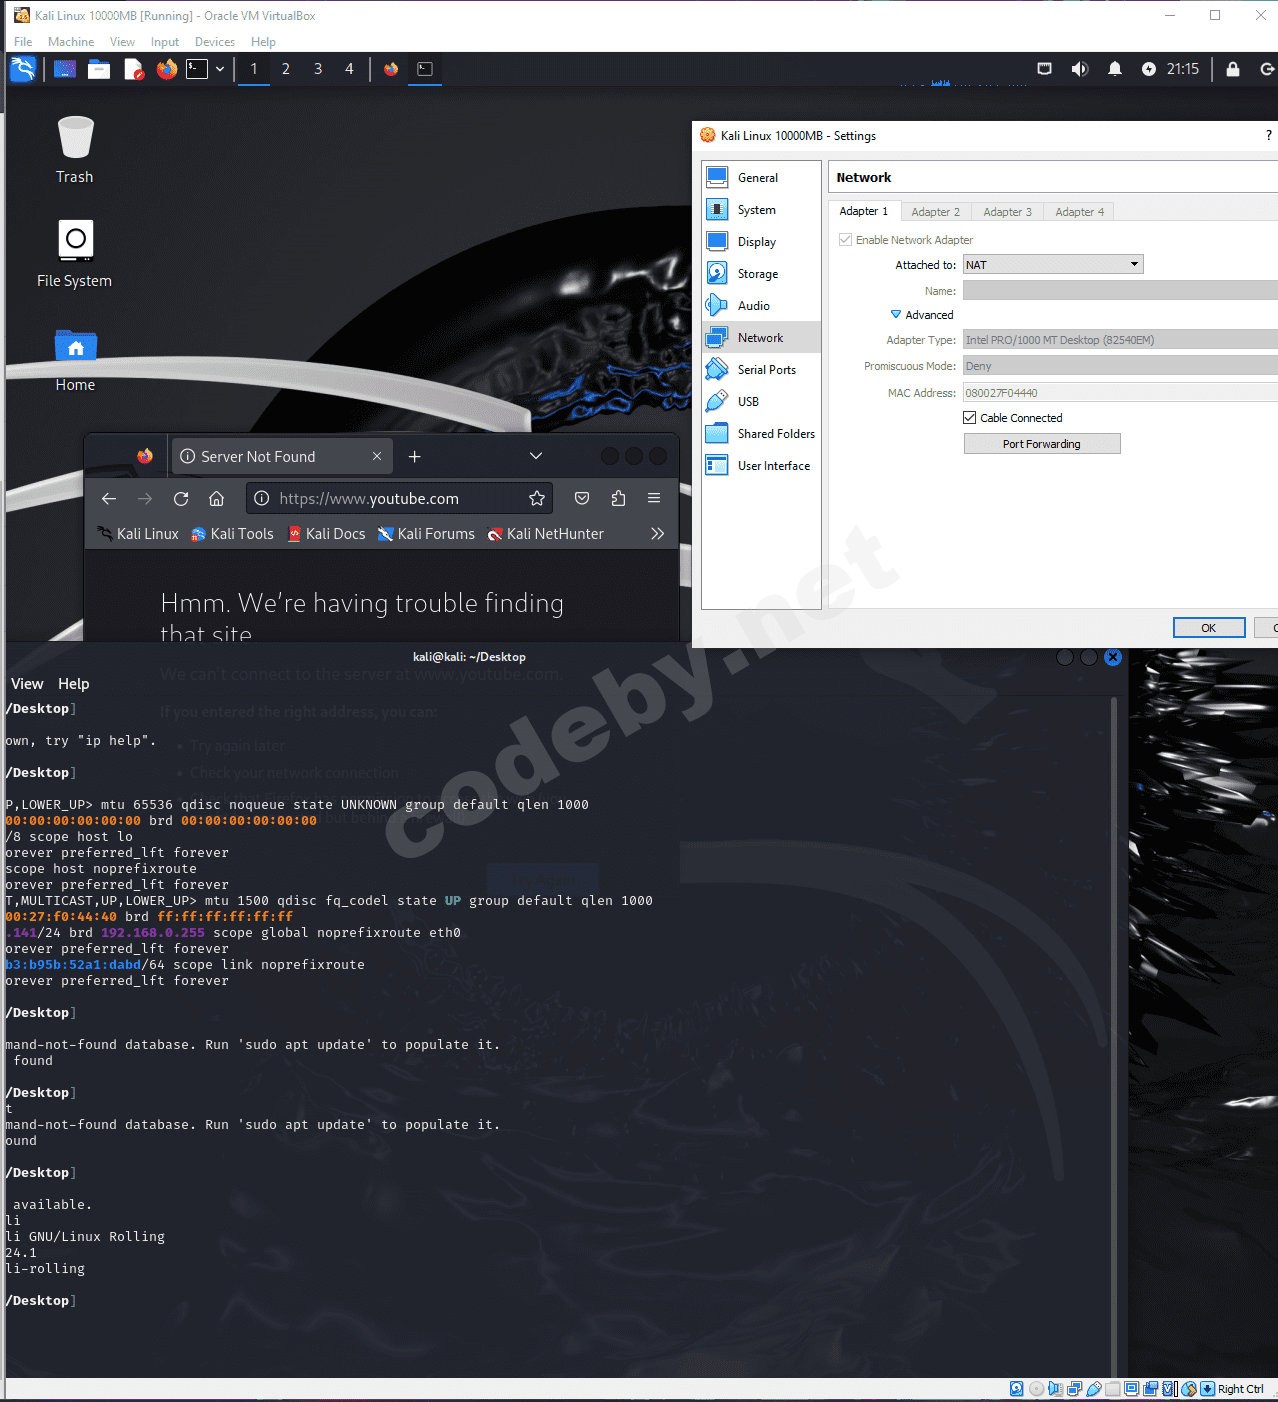Click the Port Forwarding button
The width and height of the screenshot is (1278, 1402).
pyautogui.click(x=1041, y=444)
